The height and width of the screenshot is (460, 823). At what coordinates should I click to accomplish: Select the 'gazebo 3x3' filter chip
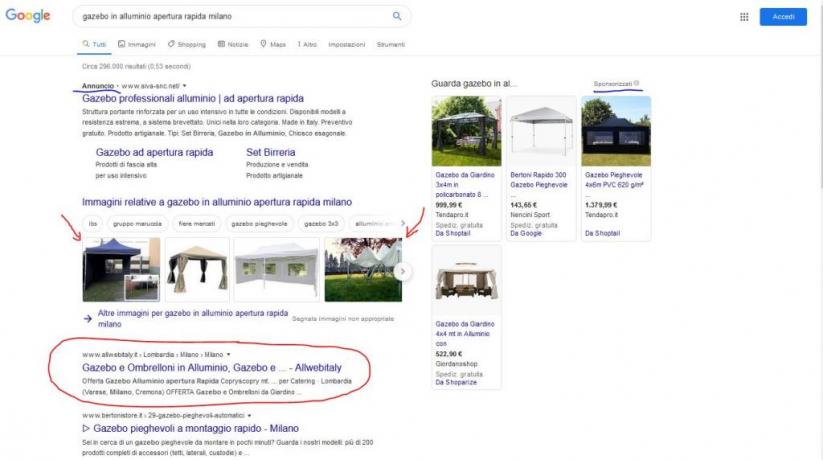coord(321,224)
